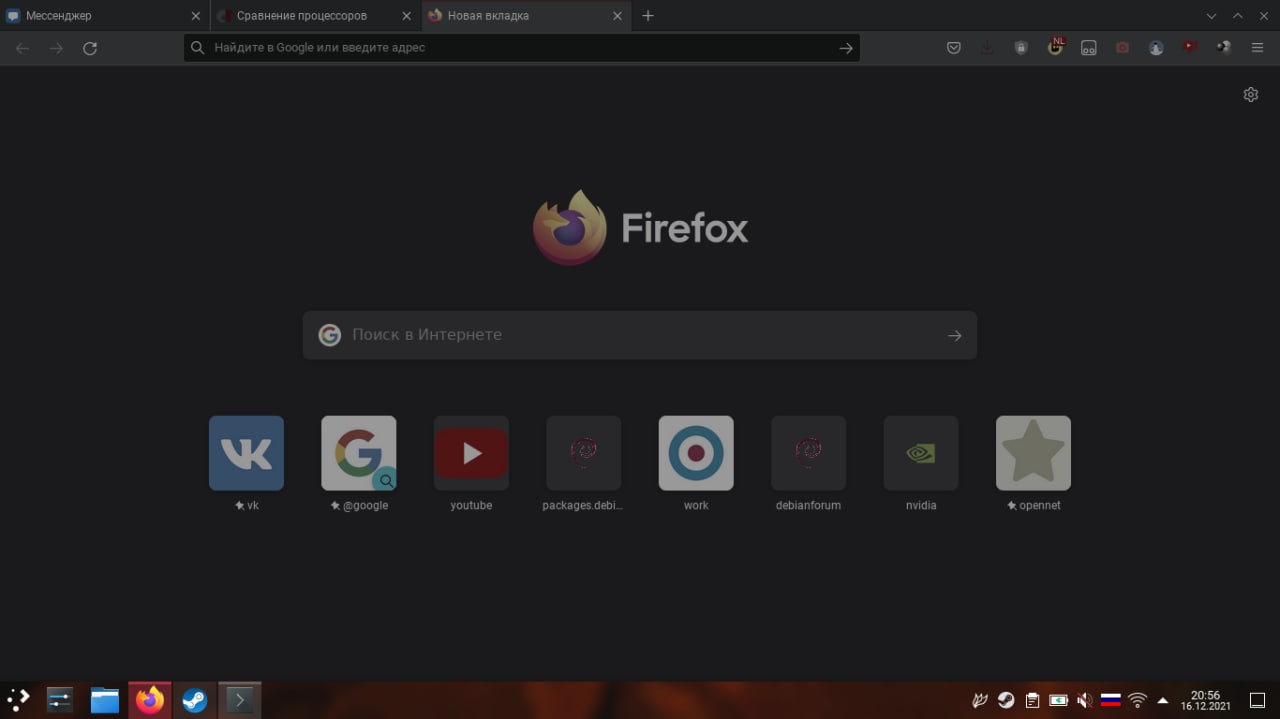Expand hidden system tray icons arrow

pos(1163,700)
